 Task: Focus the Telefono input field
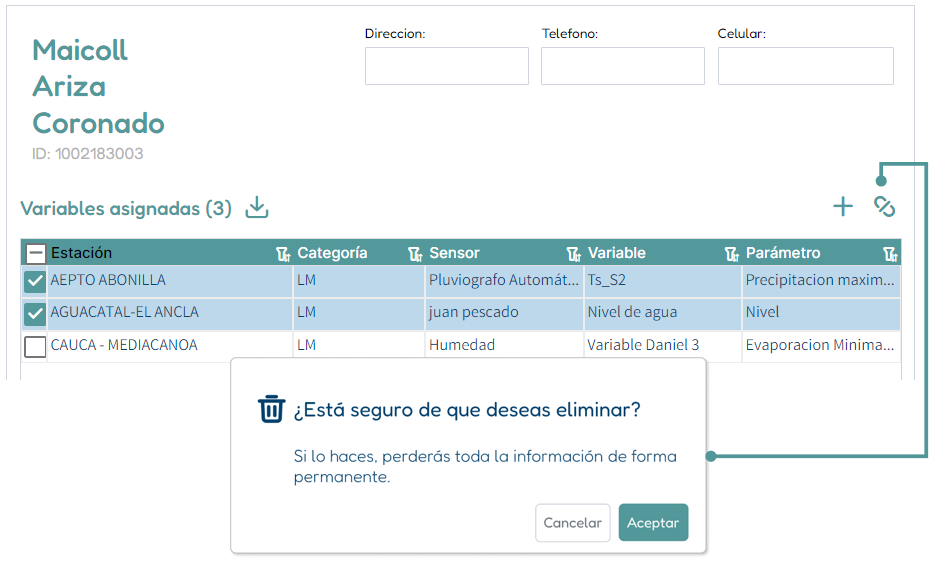(x=622, y=66)
